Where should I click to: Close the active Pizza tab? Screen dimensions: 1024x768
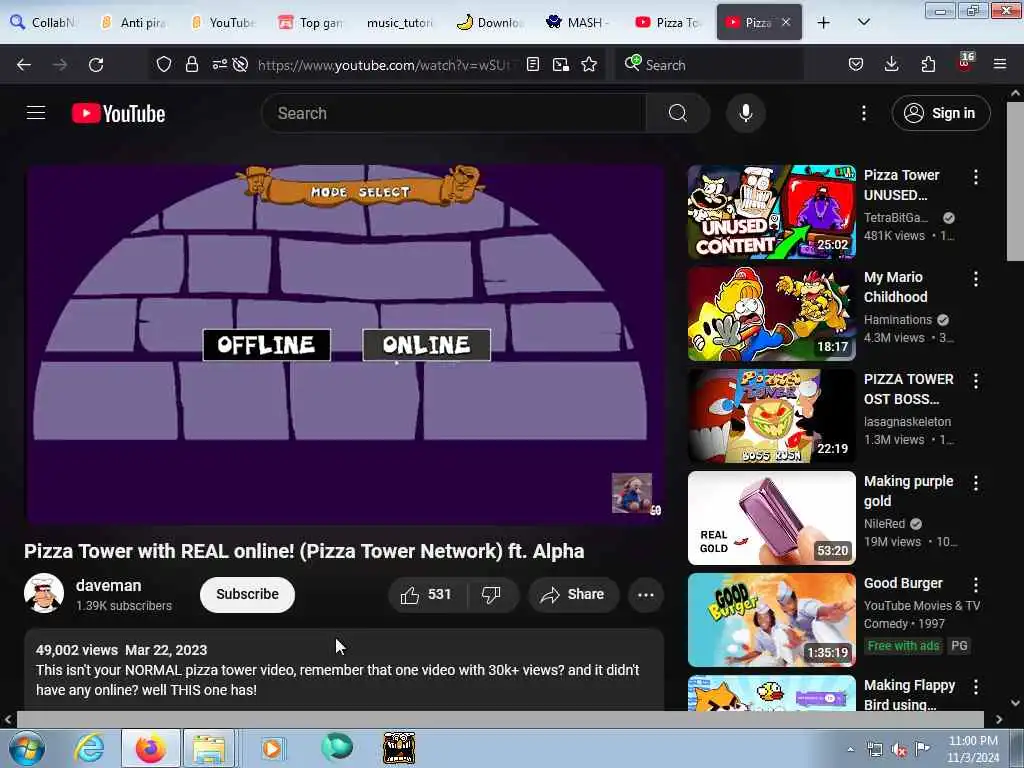tap(786, 22)
